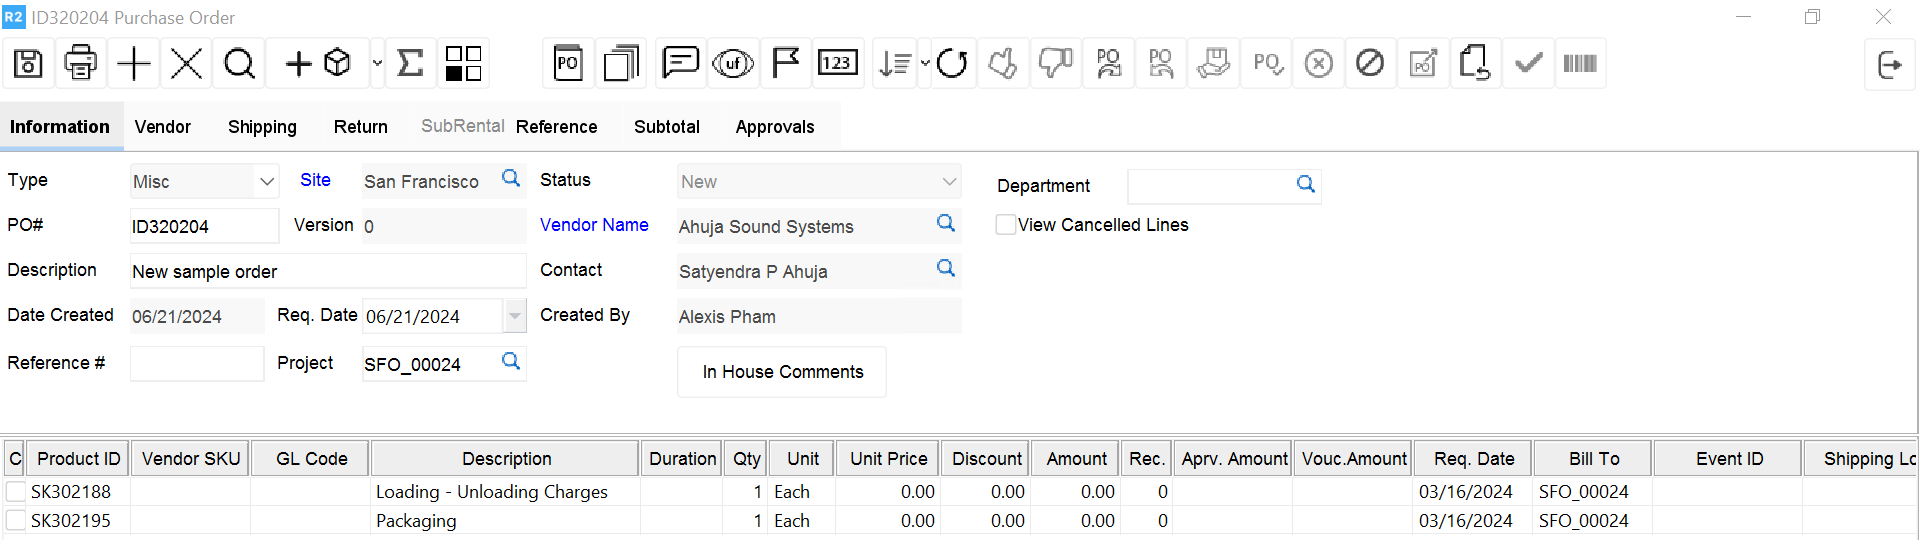Open the comment speech bubble icon
Screen dimensions: 1920x540
coord(680,64)
